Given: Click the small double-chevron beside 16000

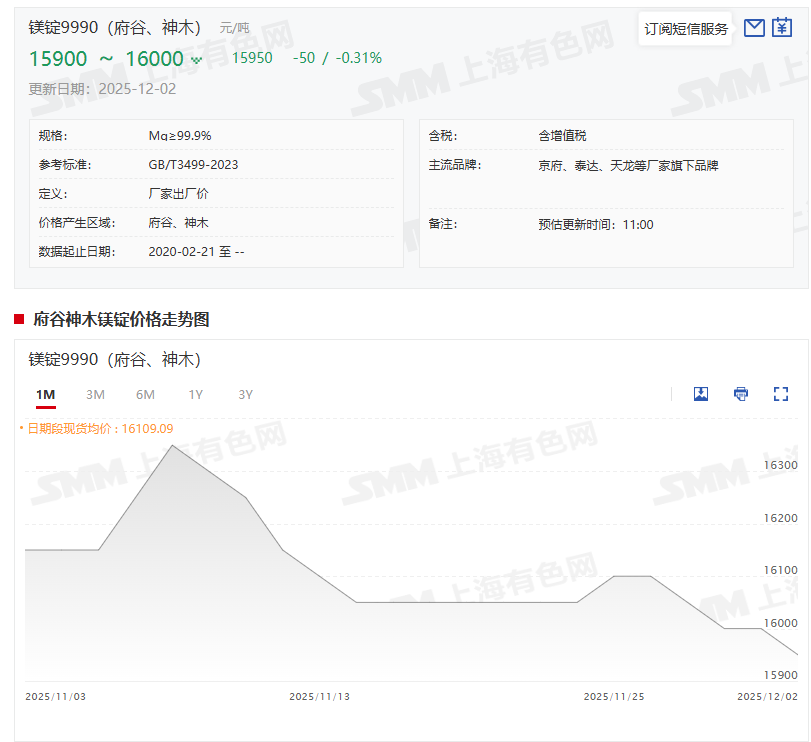Looking at the screenshot, I should (x=196, y=60).
